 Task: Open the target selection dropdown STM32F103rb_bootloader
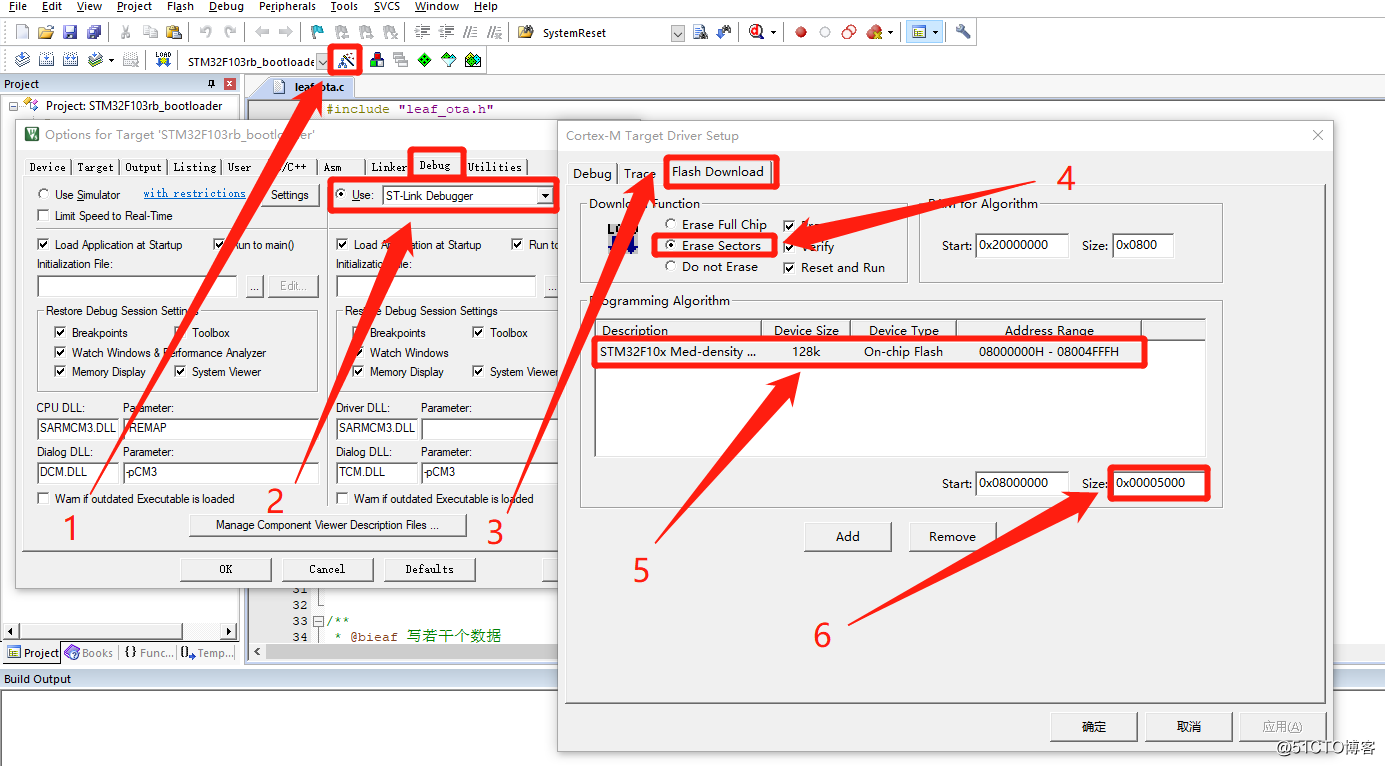coord(322,61)
